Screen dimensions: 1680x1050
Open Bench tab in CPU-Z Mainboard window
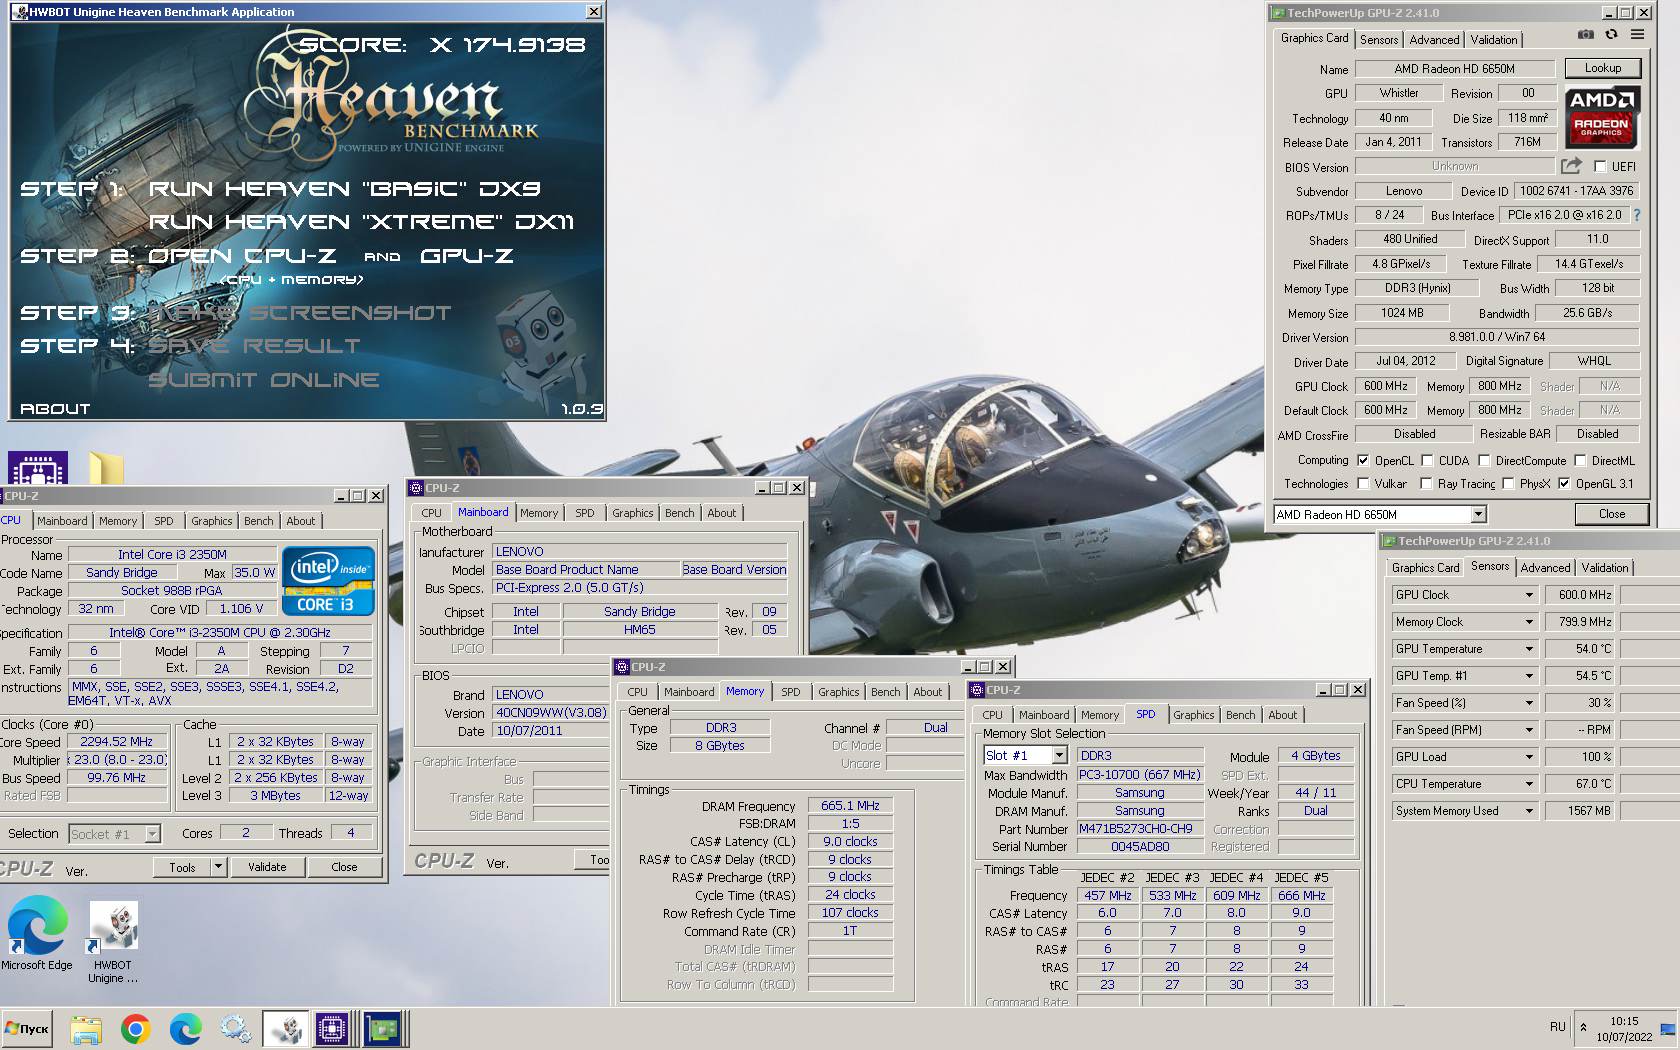679,513
